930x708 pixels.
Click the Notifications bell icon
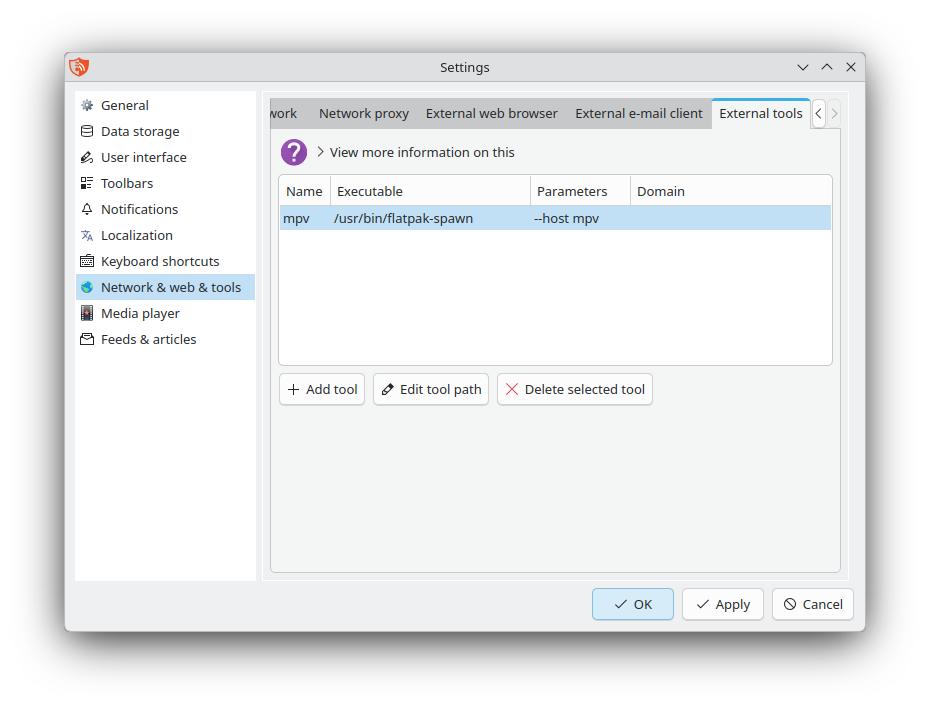[87, 209]
